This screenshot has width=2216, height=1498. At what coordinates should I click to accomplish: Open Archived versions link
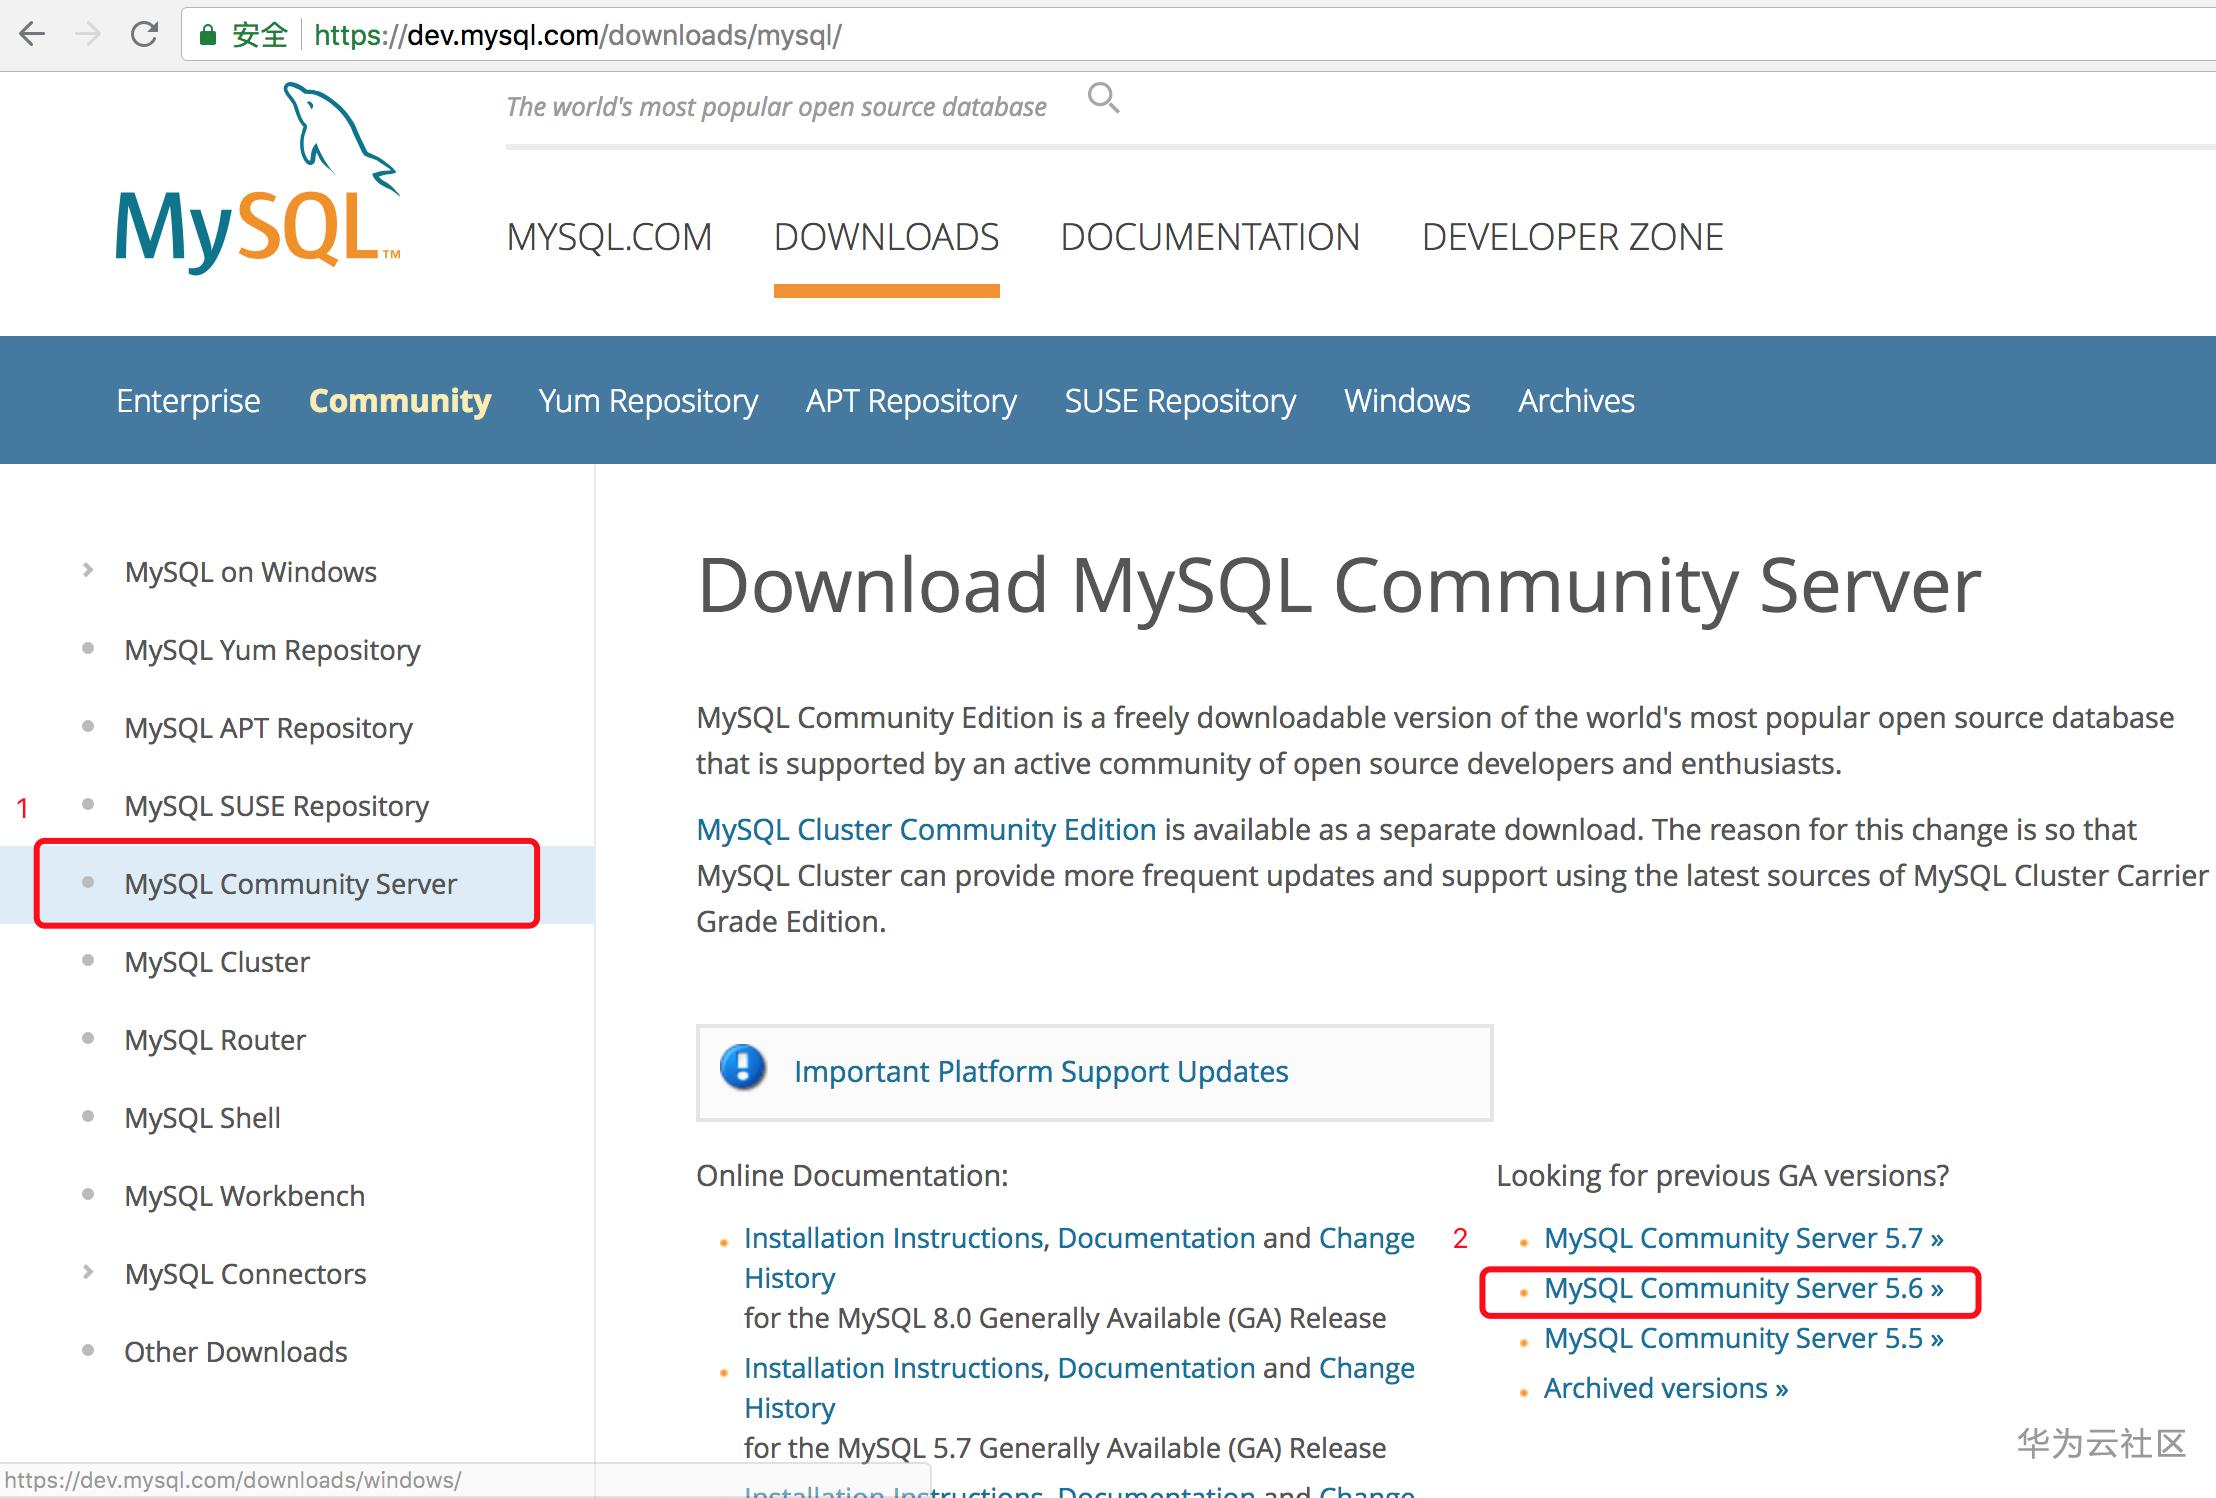1665,1389
